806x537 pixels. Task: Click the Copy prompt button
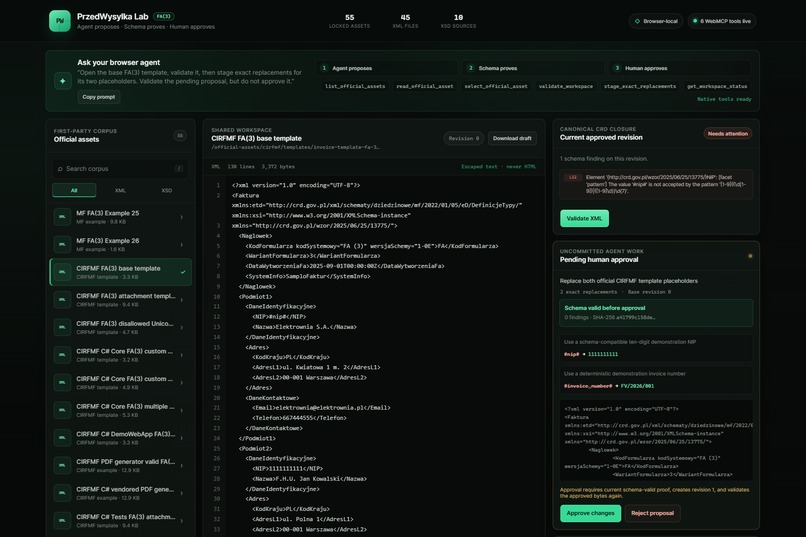[99, 97]
